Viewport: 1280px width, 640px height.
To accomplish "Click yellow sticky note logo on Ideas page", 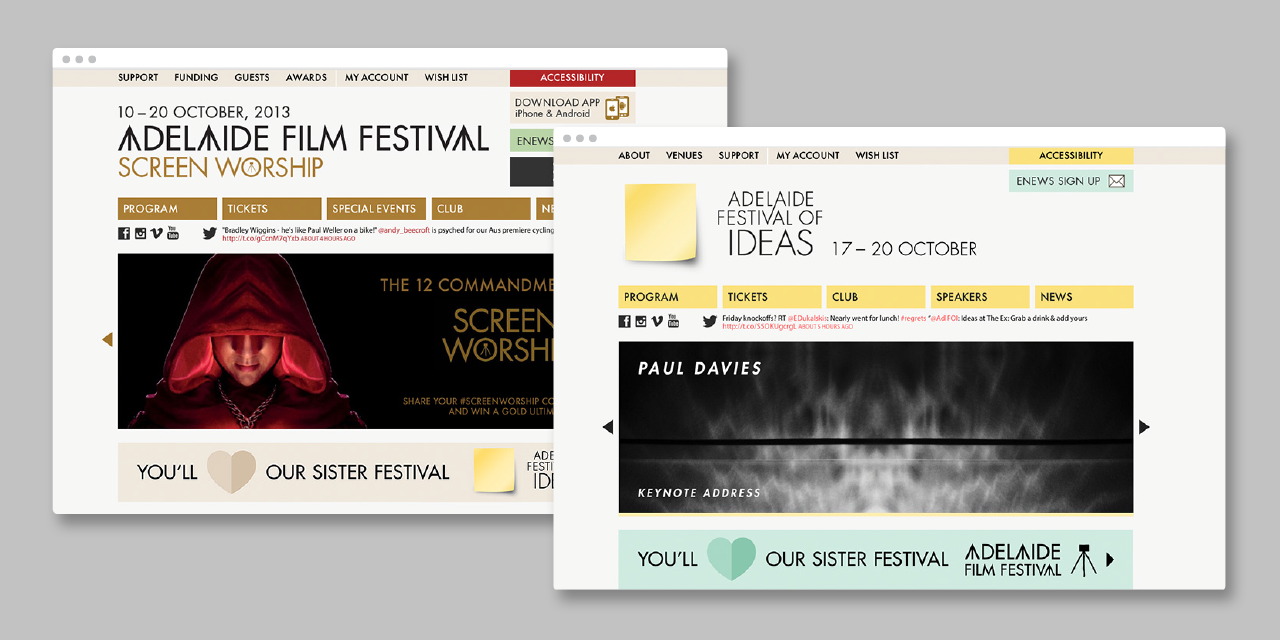I will coord(661,223).
